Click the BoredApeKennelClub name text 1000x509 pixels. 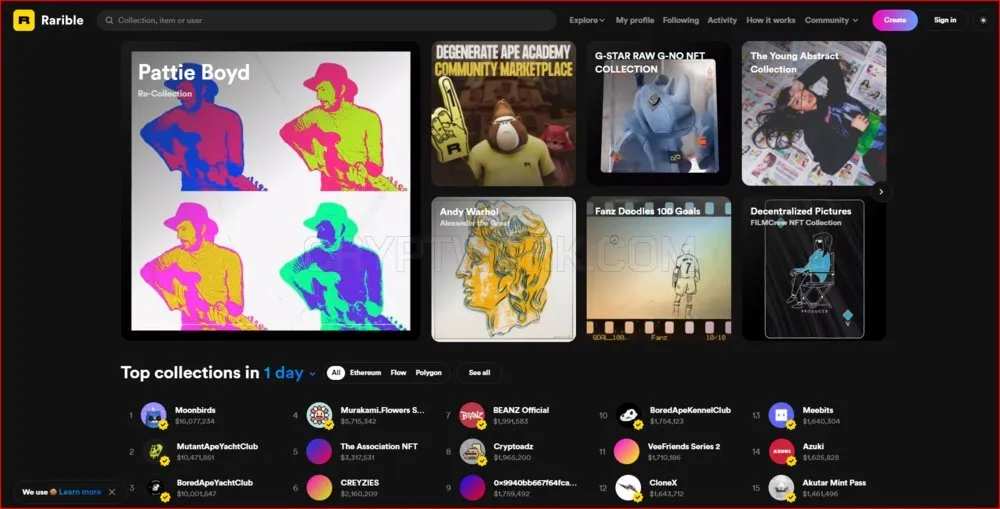pos(690,410)
